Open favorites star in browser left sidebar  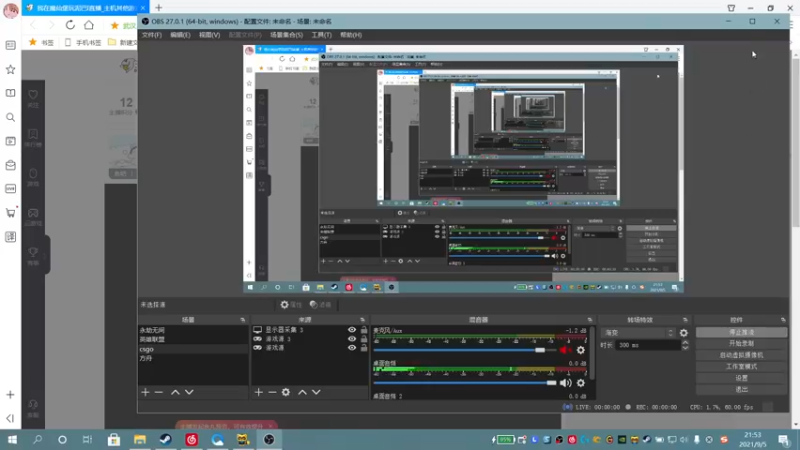click(x=10, y=69)
